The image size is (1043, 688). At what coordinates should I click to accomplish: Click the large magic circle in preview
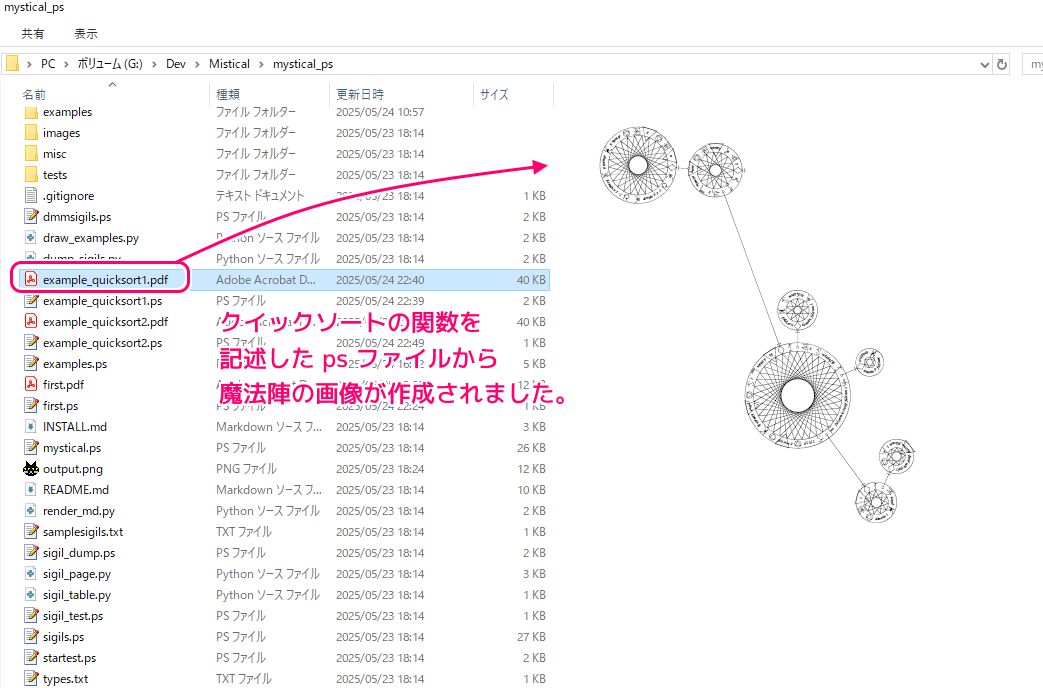pos(797,395)
